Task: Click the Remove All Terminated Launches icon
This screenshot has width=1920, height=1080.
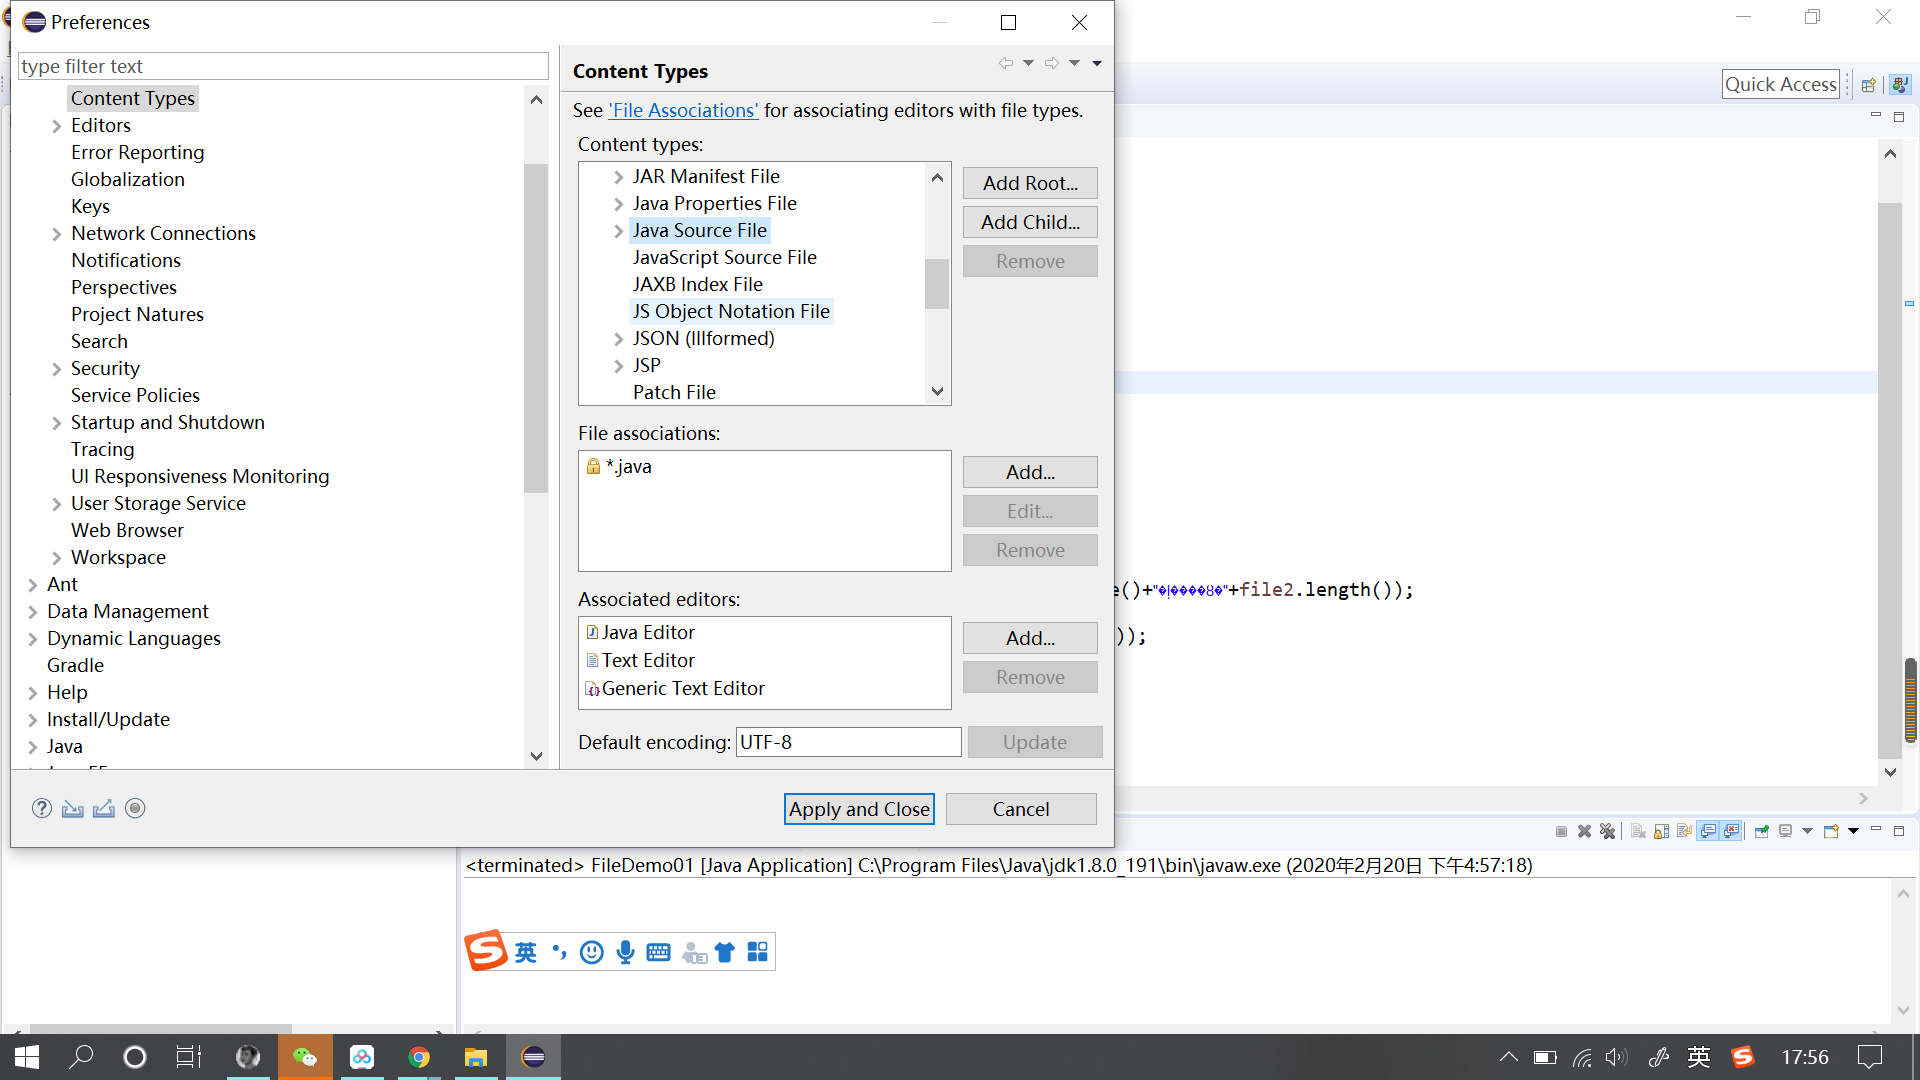Action: point(1607,831)
